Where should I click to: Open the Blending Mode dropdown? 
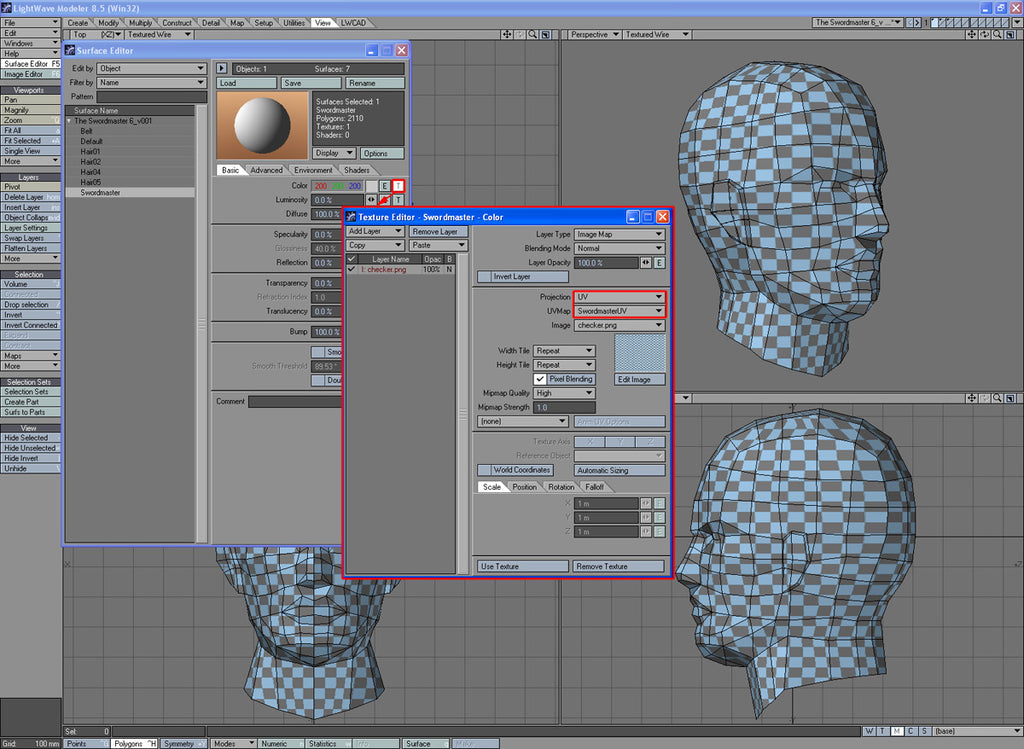(x=619, y=248)
